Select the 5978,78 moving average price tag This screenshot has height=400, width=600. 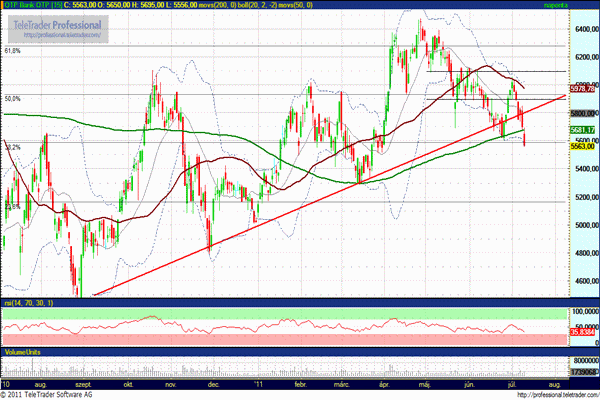(582, 89)
